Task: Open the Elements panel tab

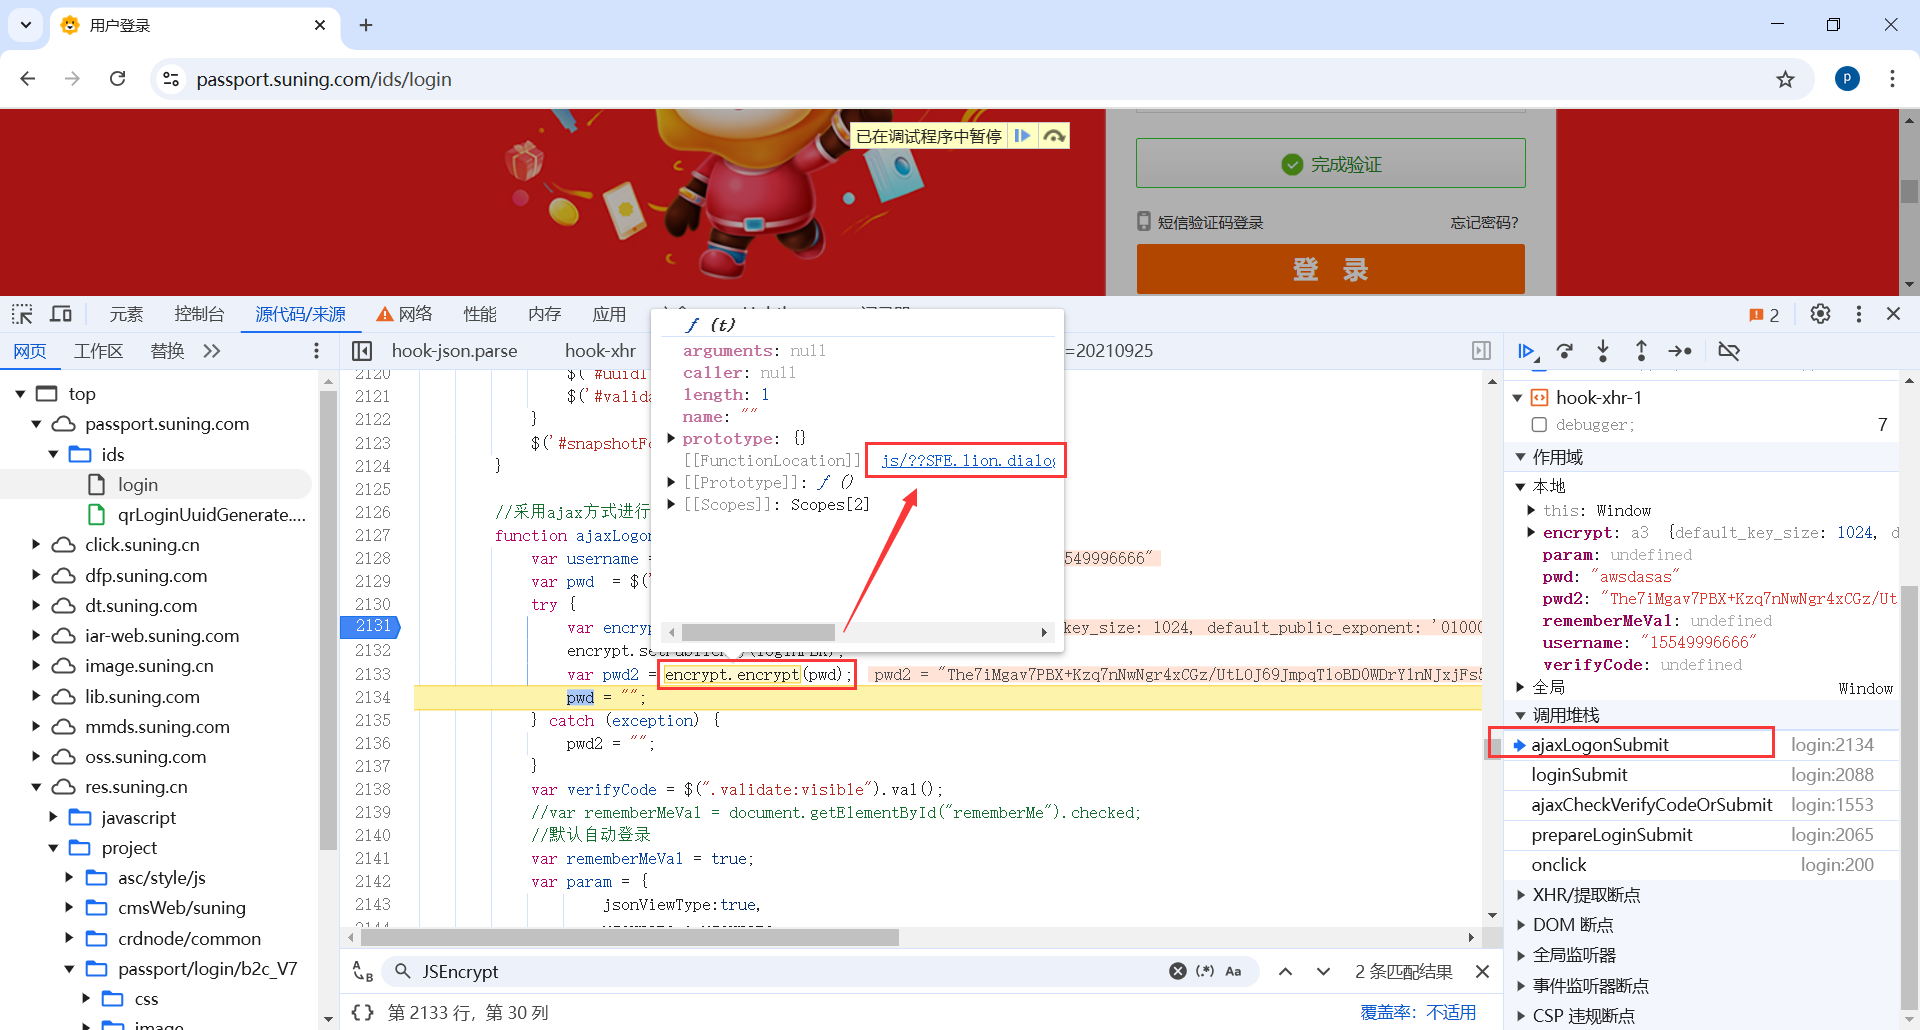Action: point(126,314)
